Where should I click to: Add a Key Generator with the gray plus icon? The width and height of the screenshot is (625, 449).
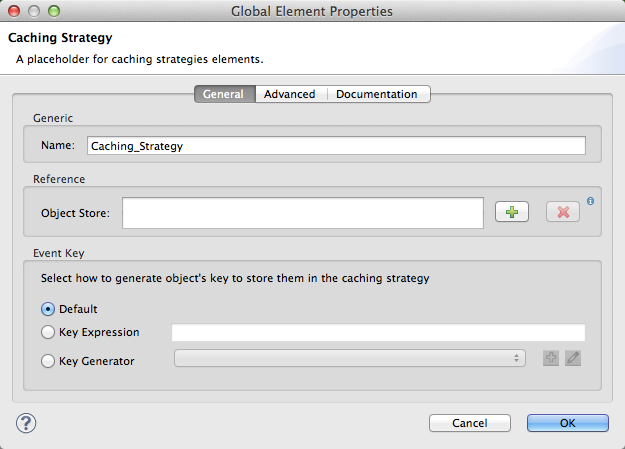[x=551, y=358]
